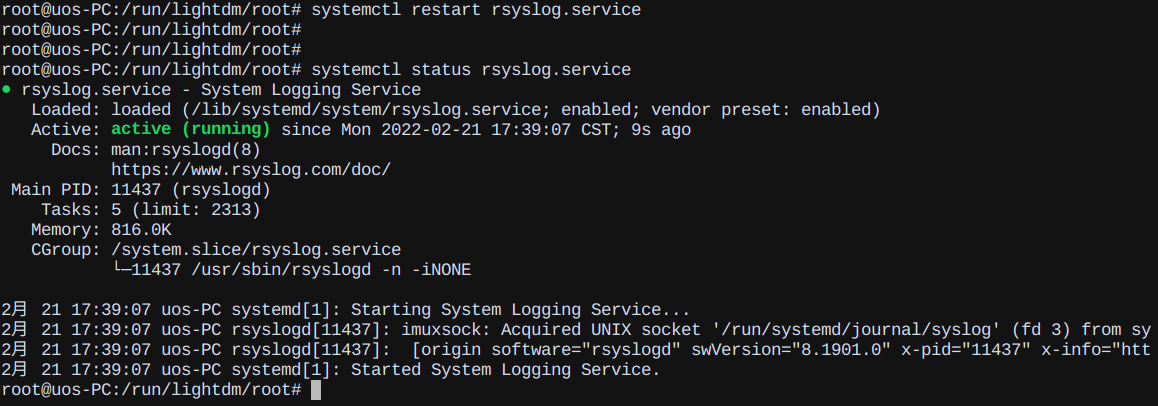
Task: Click the 'systemctl restart rsyslog.service' command
Action: coord(476,10)
